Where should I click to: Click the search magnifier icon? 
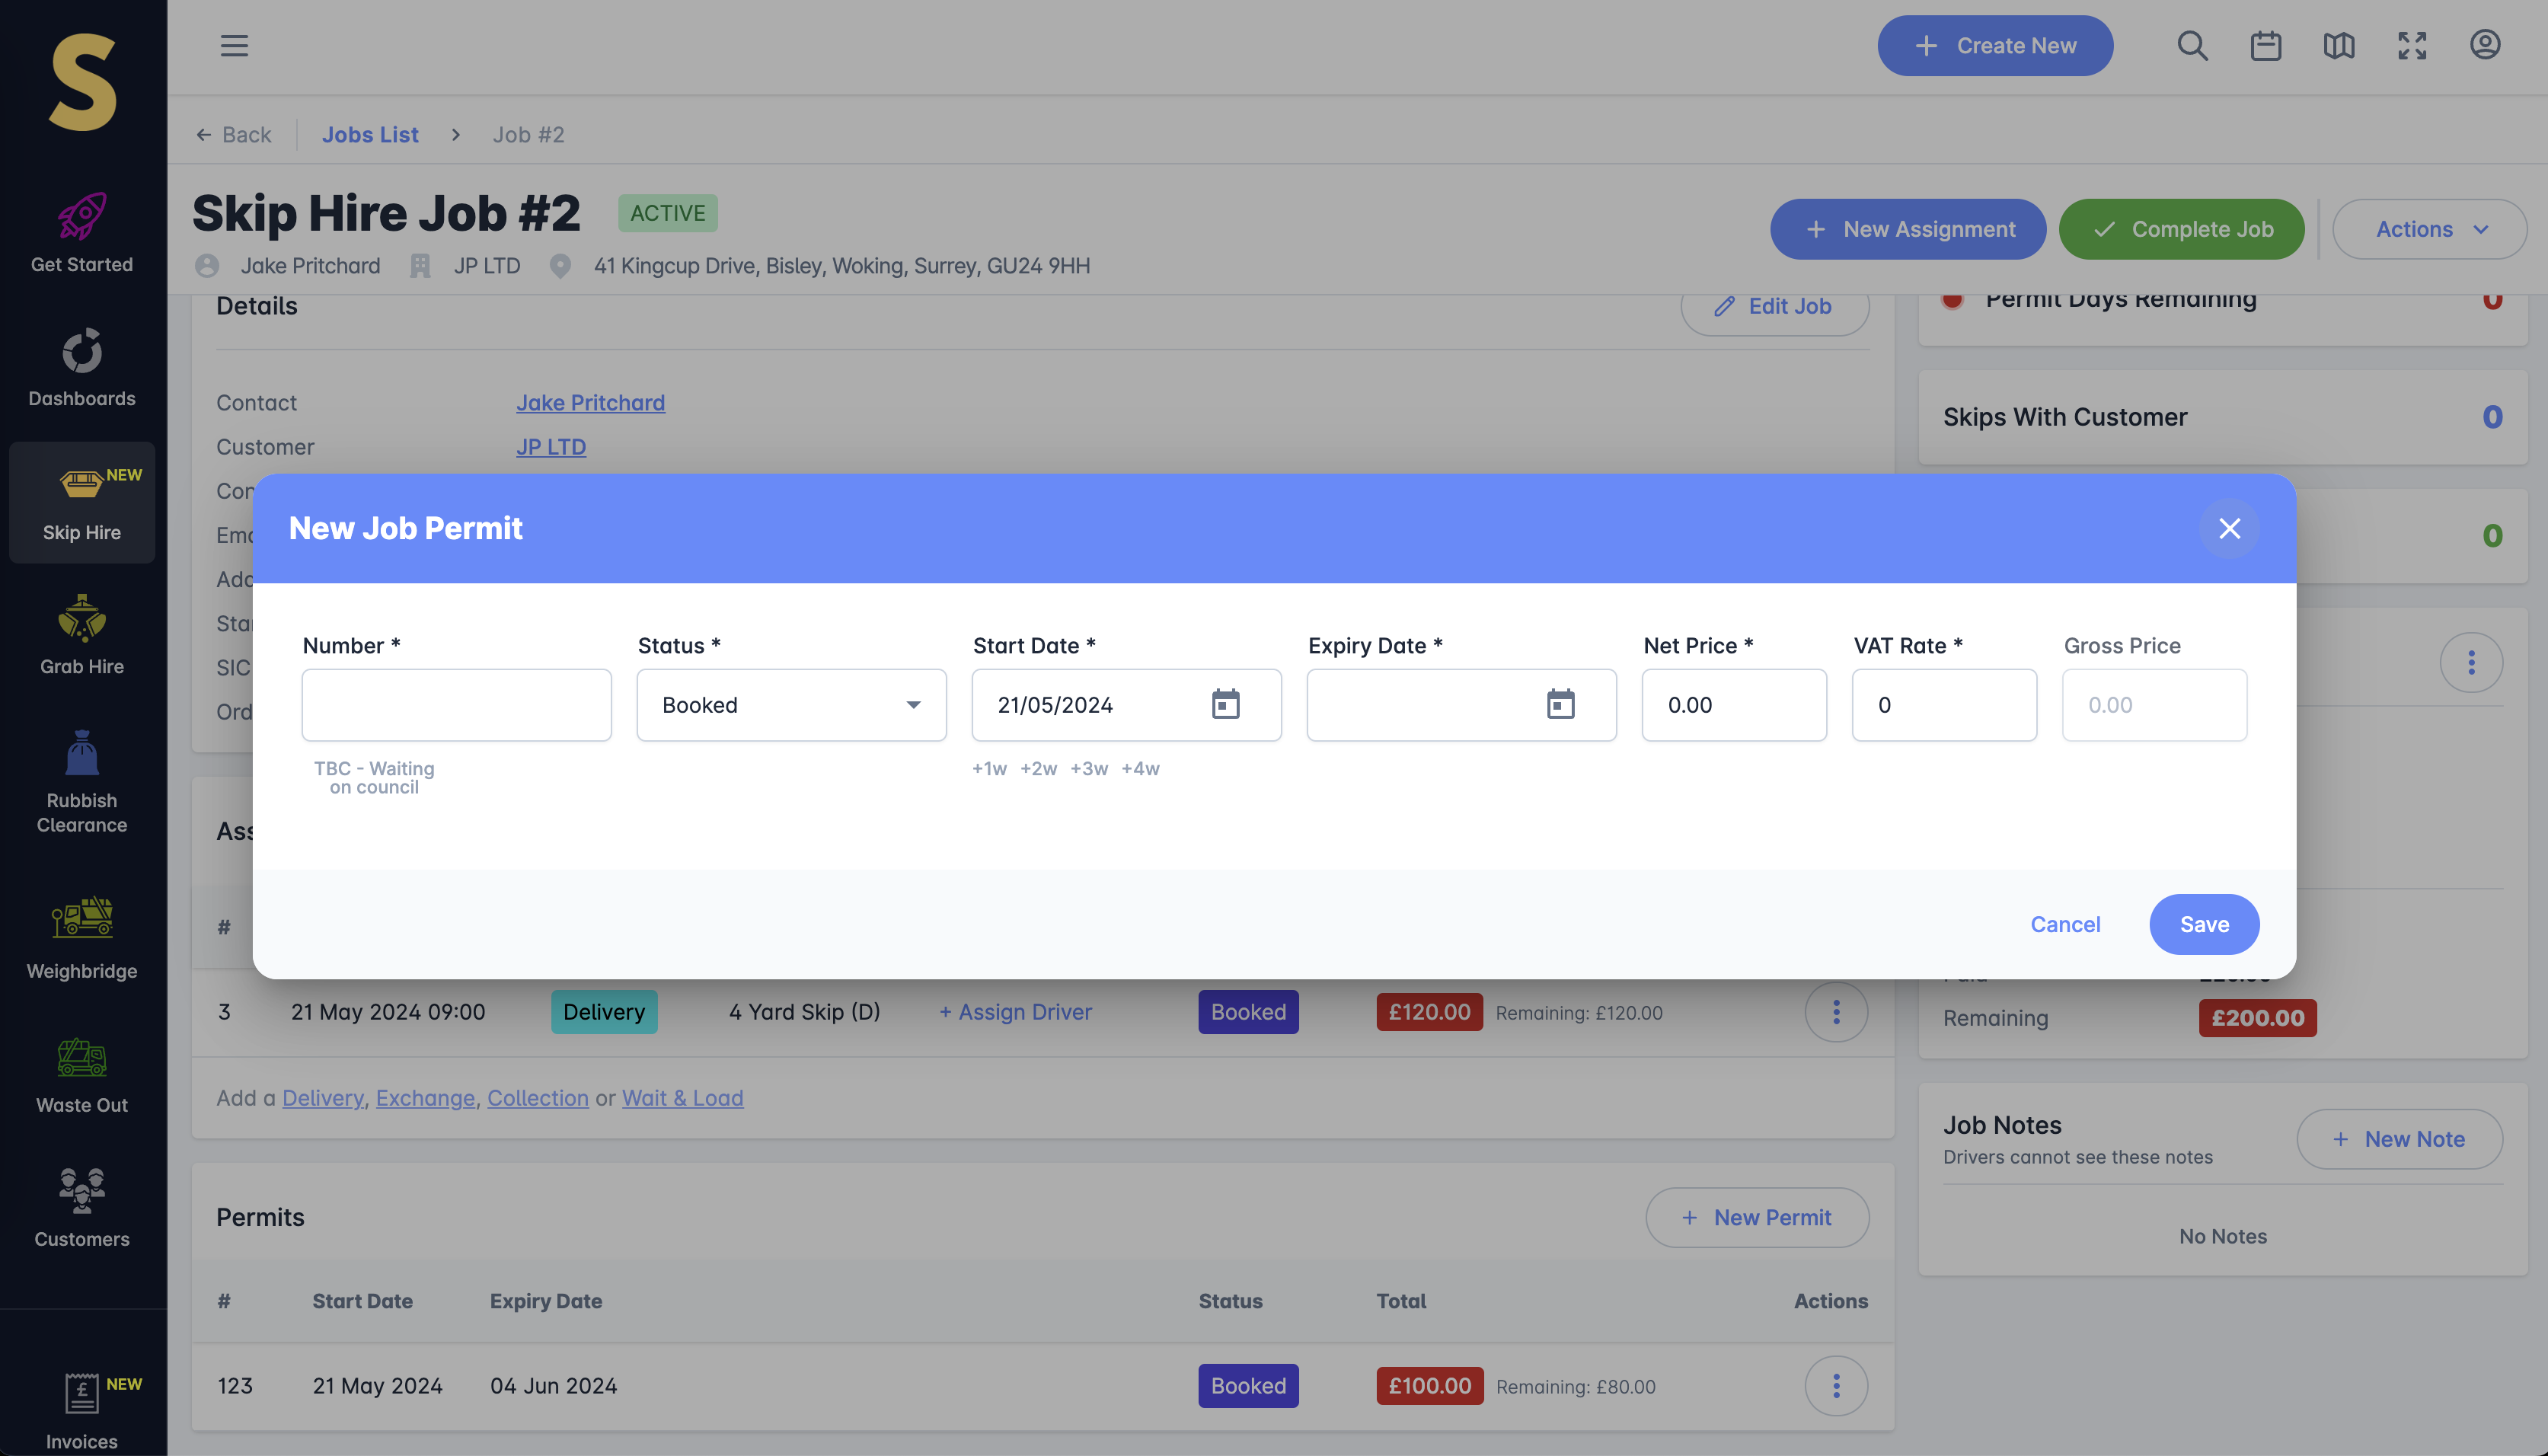point(2192,46)
